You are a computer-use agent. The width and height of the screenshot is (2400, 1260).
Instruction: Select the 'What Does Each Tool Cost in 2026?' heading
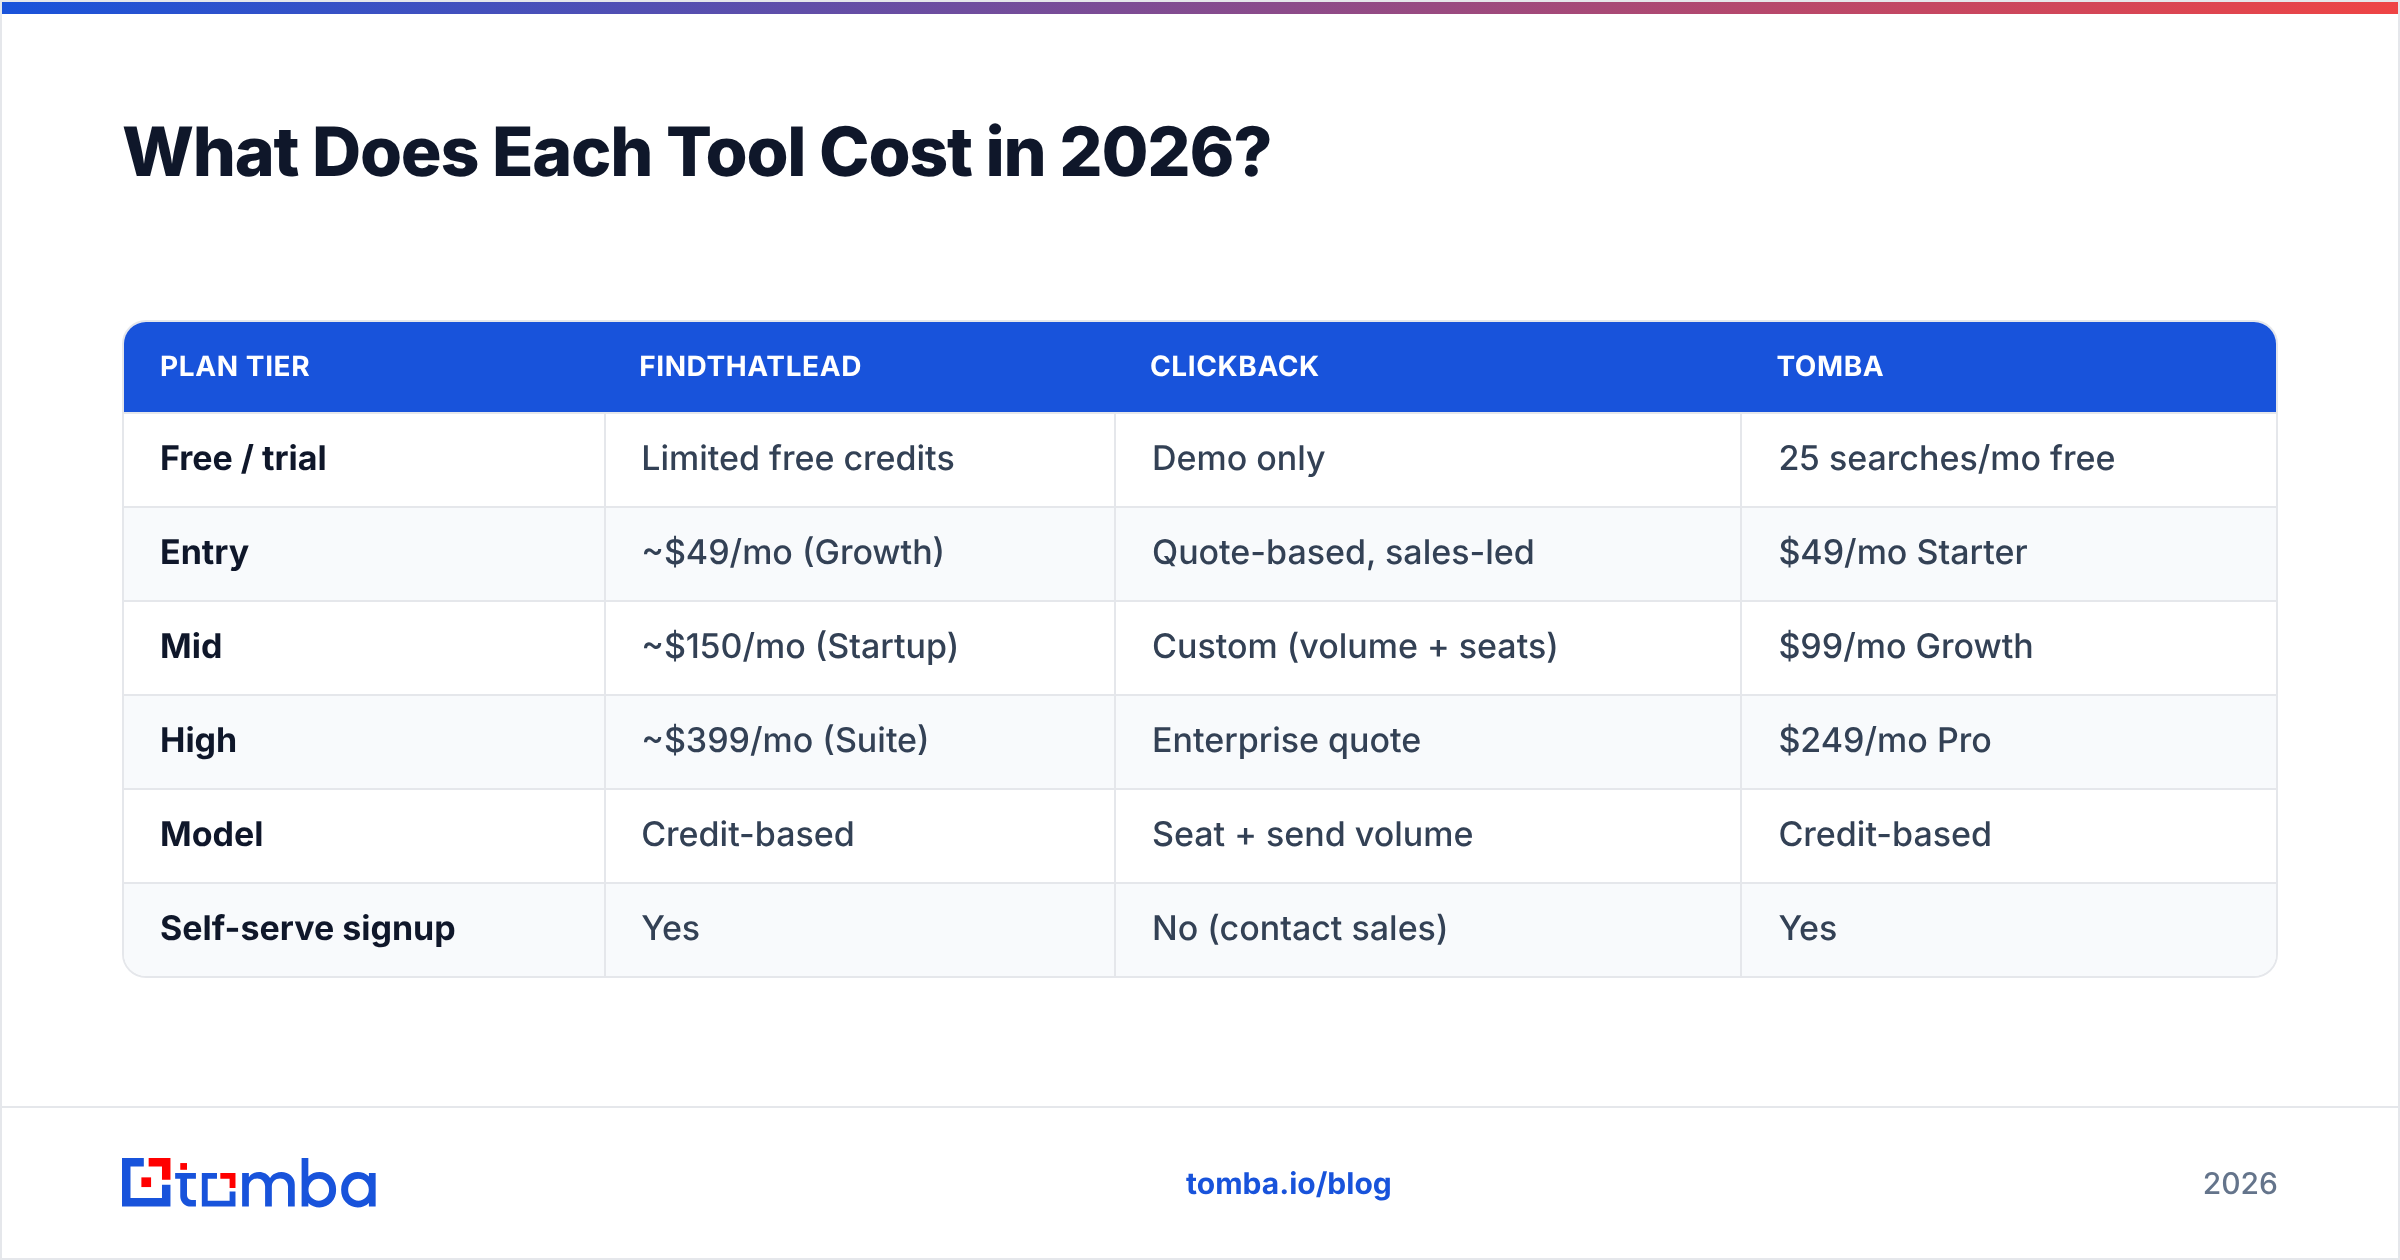pos(697,152)
